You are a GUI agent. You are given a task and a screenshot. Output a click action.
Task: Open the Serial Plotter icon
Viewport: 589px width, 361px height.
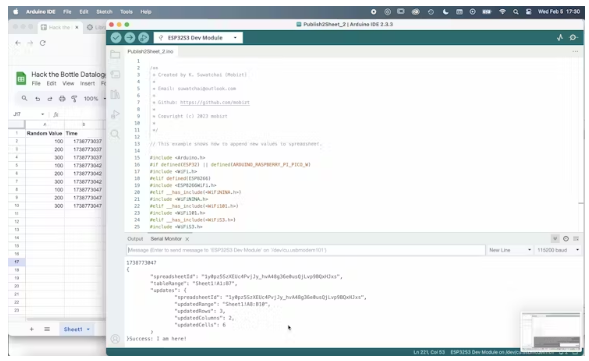(560, 38)
